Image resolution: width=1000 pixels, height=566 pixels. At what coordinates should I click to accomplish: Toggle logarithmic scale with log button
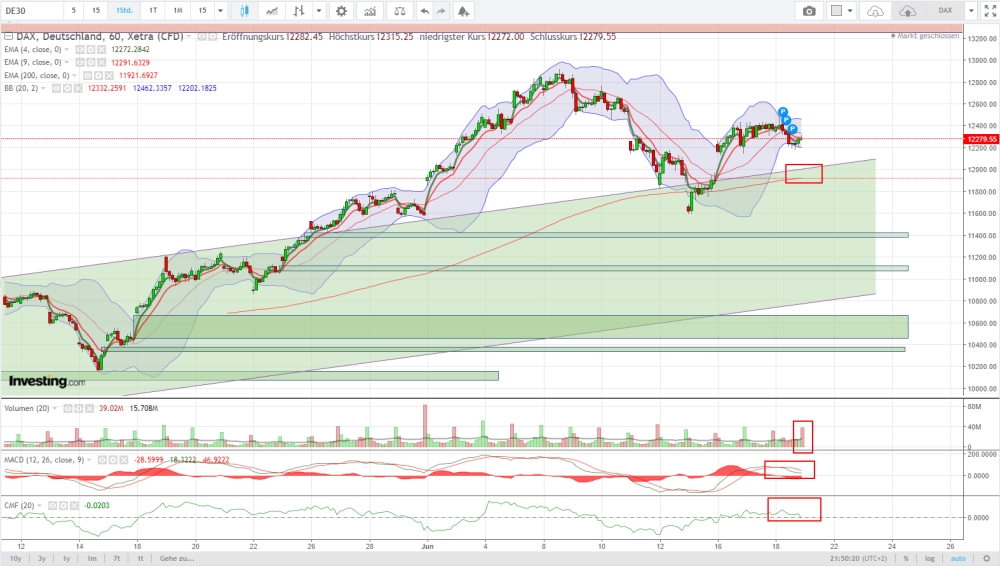tap(930, 558)
